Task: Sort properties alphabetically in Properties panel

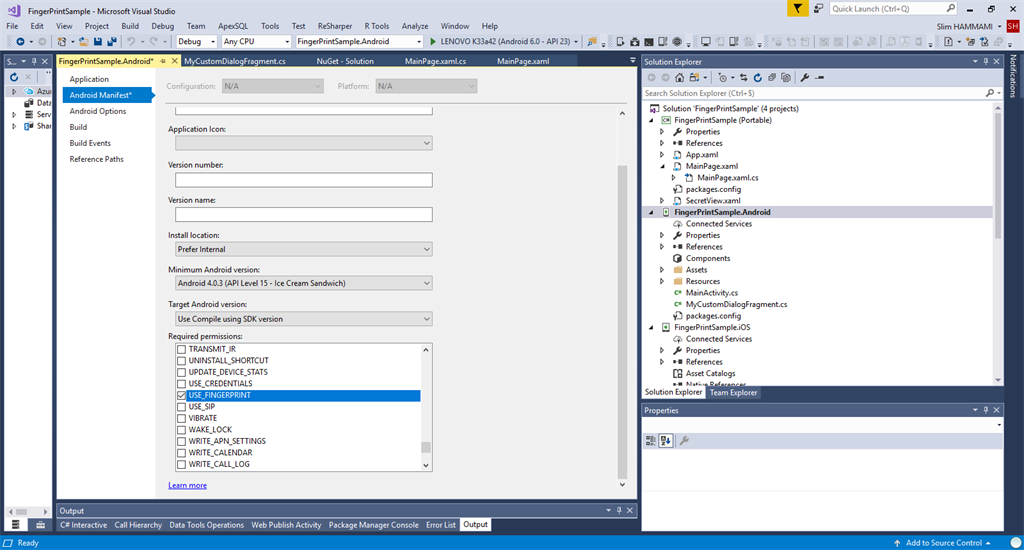Action: 666,440
